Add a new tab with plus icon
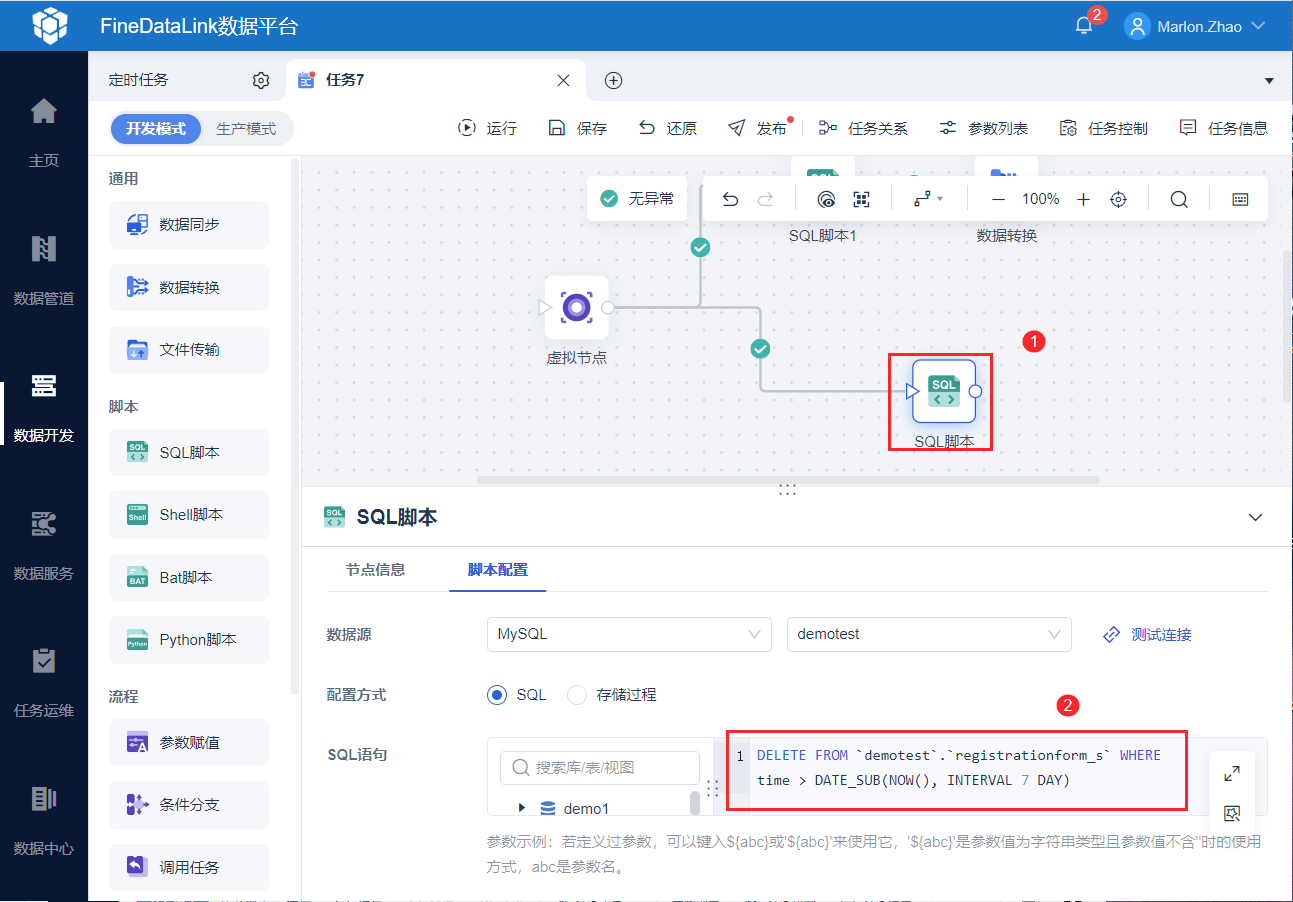The height and width of the screenshot is (902, 1293). coord(614,81)
